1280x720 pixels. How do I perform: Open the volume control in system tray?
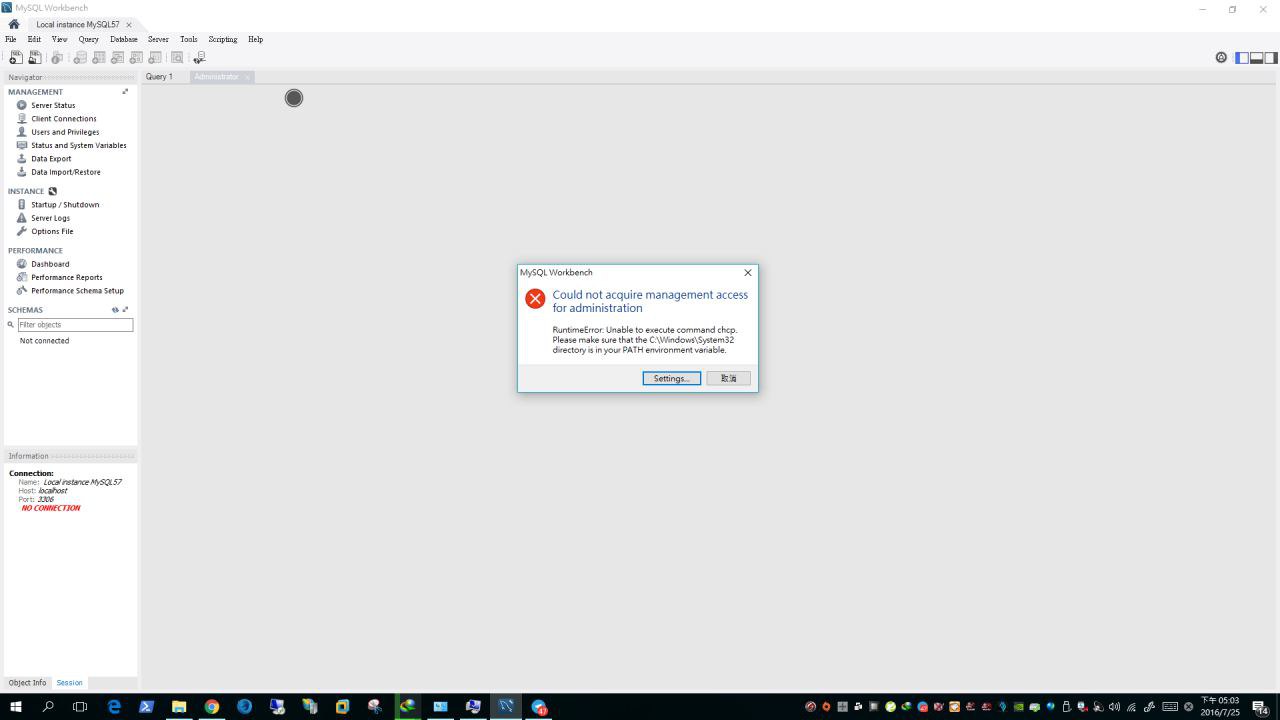tap(1114, 707)
